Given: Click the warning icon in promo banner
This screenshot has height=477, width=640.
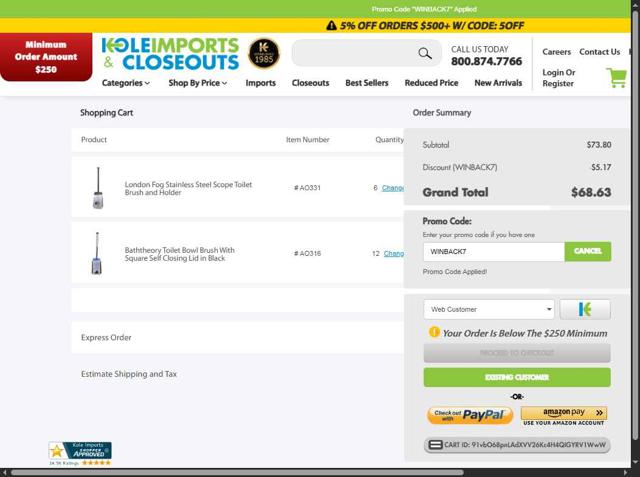Looking at the screenshot, I should click(331, 26).
